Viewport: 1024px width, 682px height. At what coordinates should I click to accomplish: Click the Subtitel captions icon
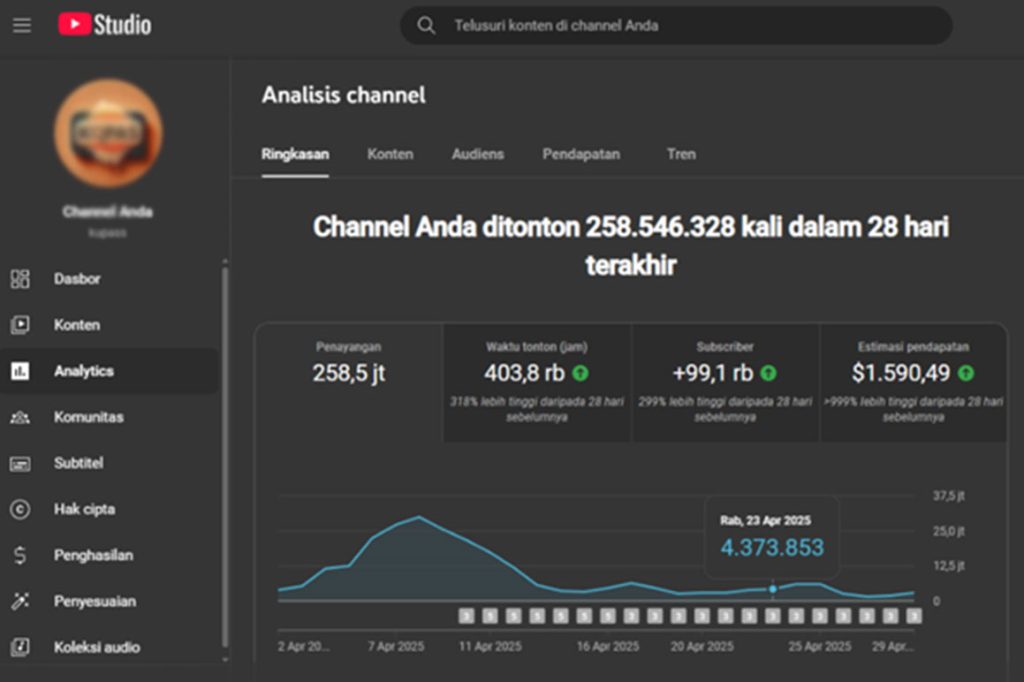[x=20, y=463]
